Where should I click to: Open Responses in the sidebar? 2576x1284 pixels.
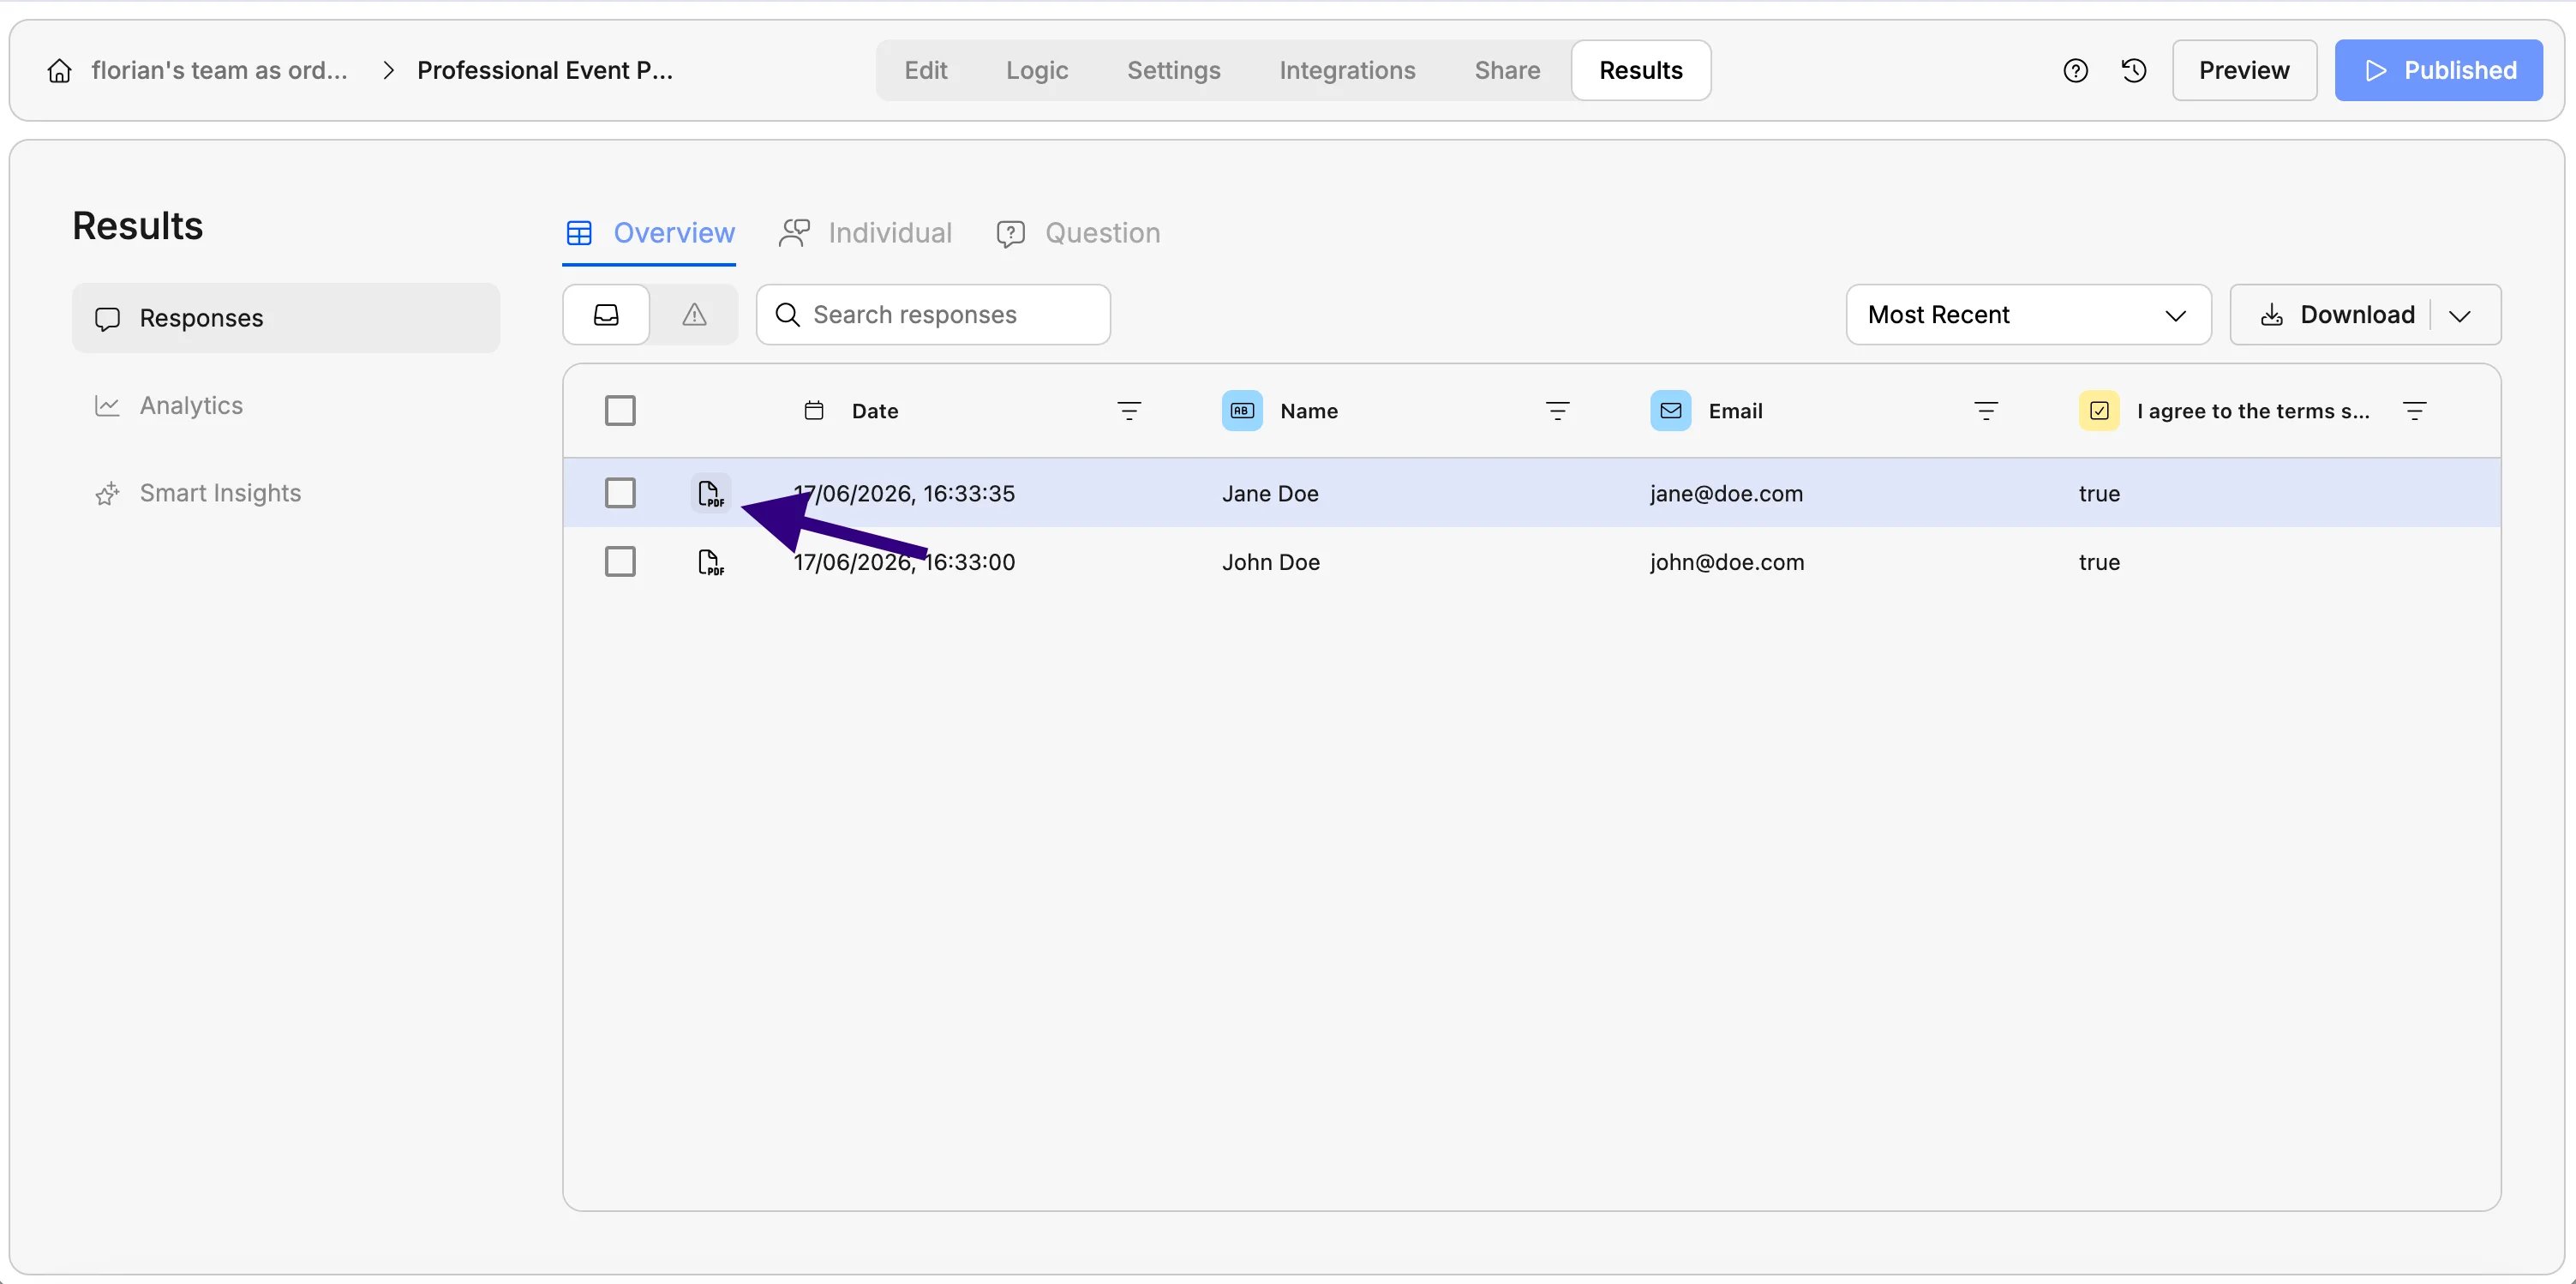[286, 318]
